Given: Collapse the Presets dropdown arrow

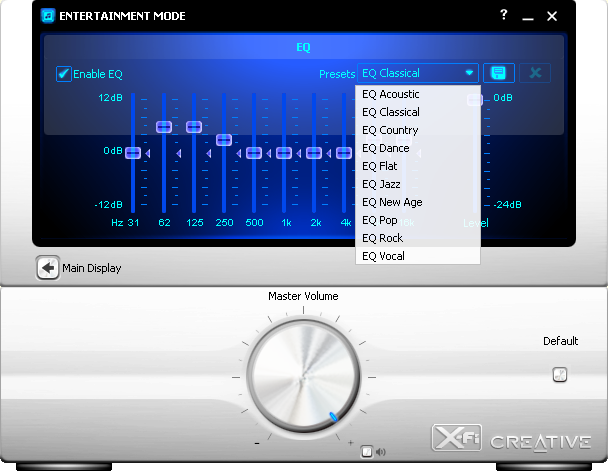Looking at the screenshot, I should 469,73.
